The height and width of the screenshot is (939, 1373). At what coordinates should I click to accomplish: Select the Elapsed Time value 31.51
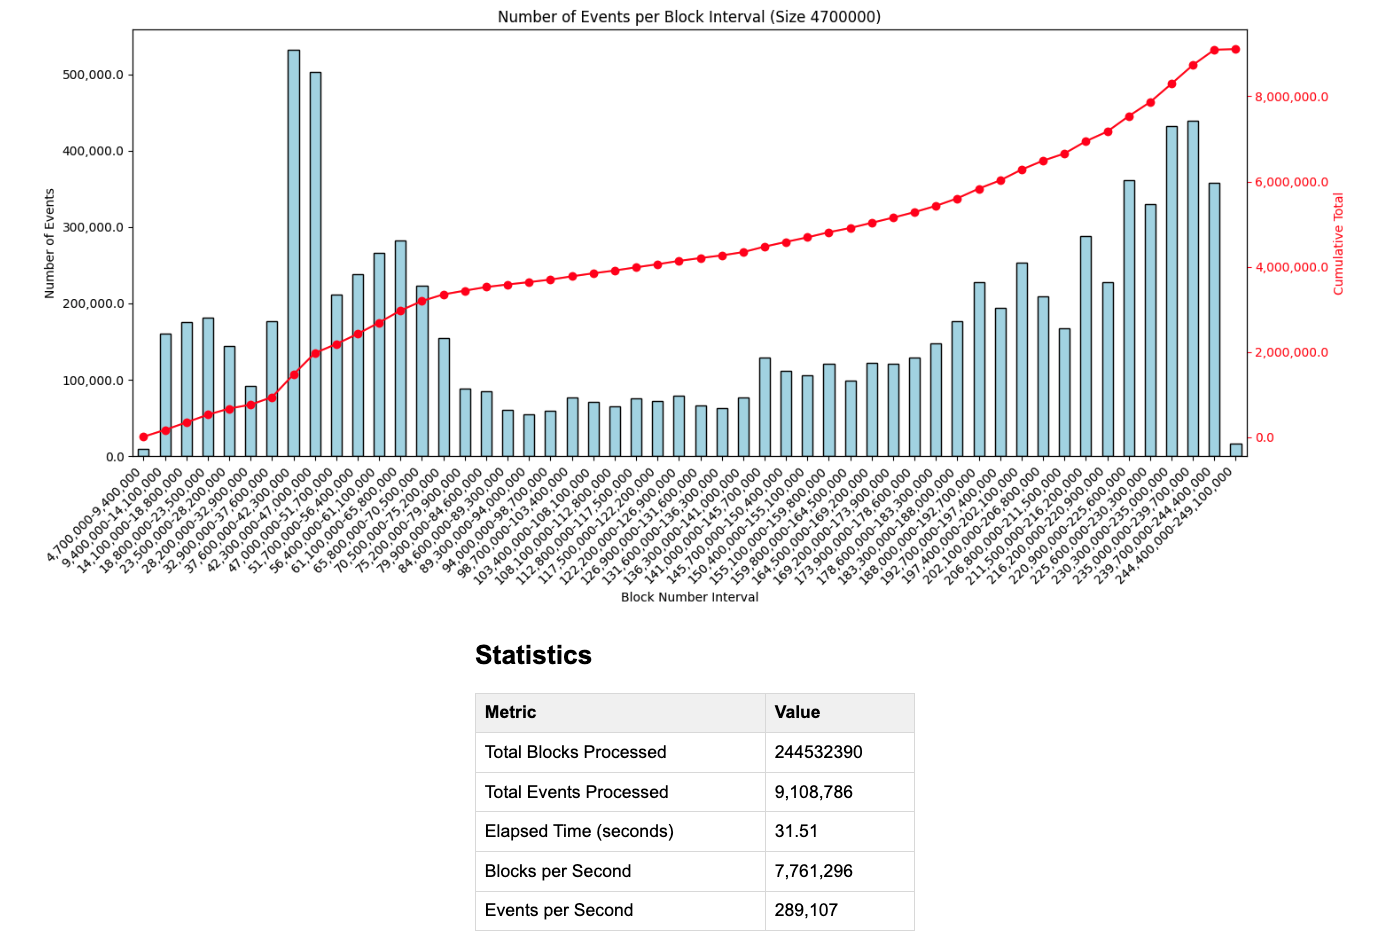click(x=797, y=831)
